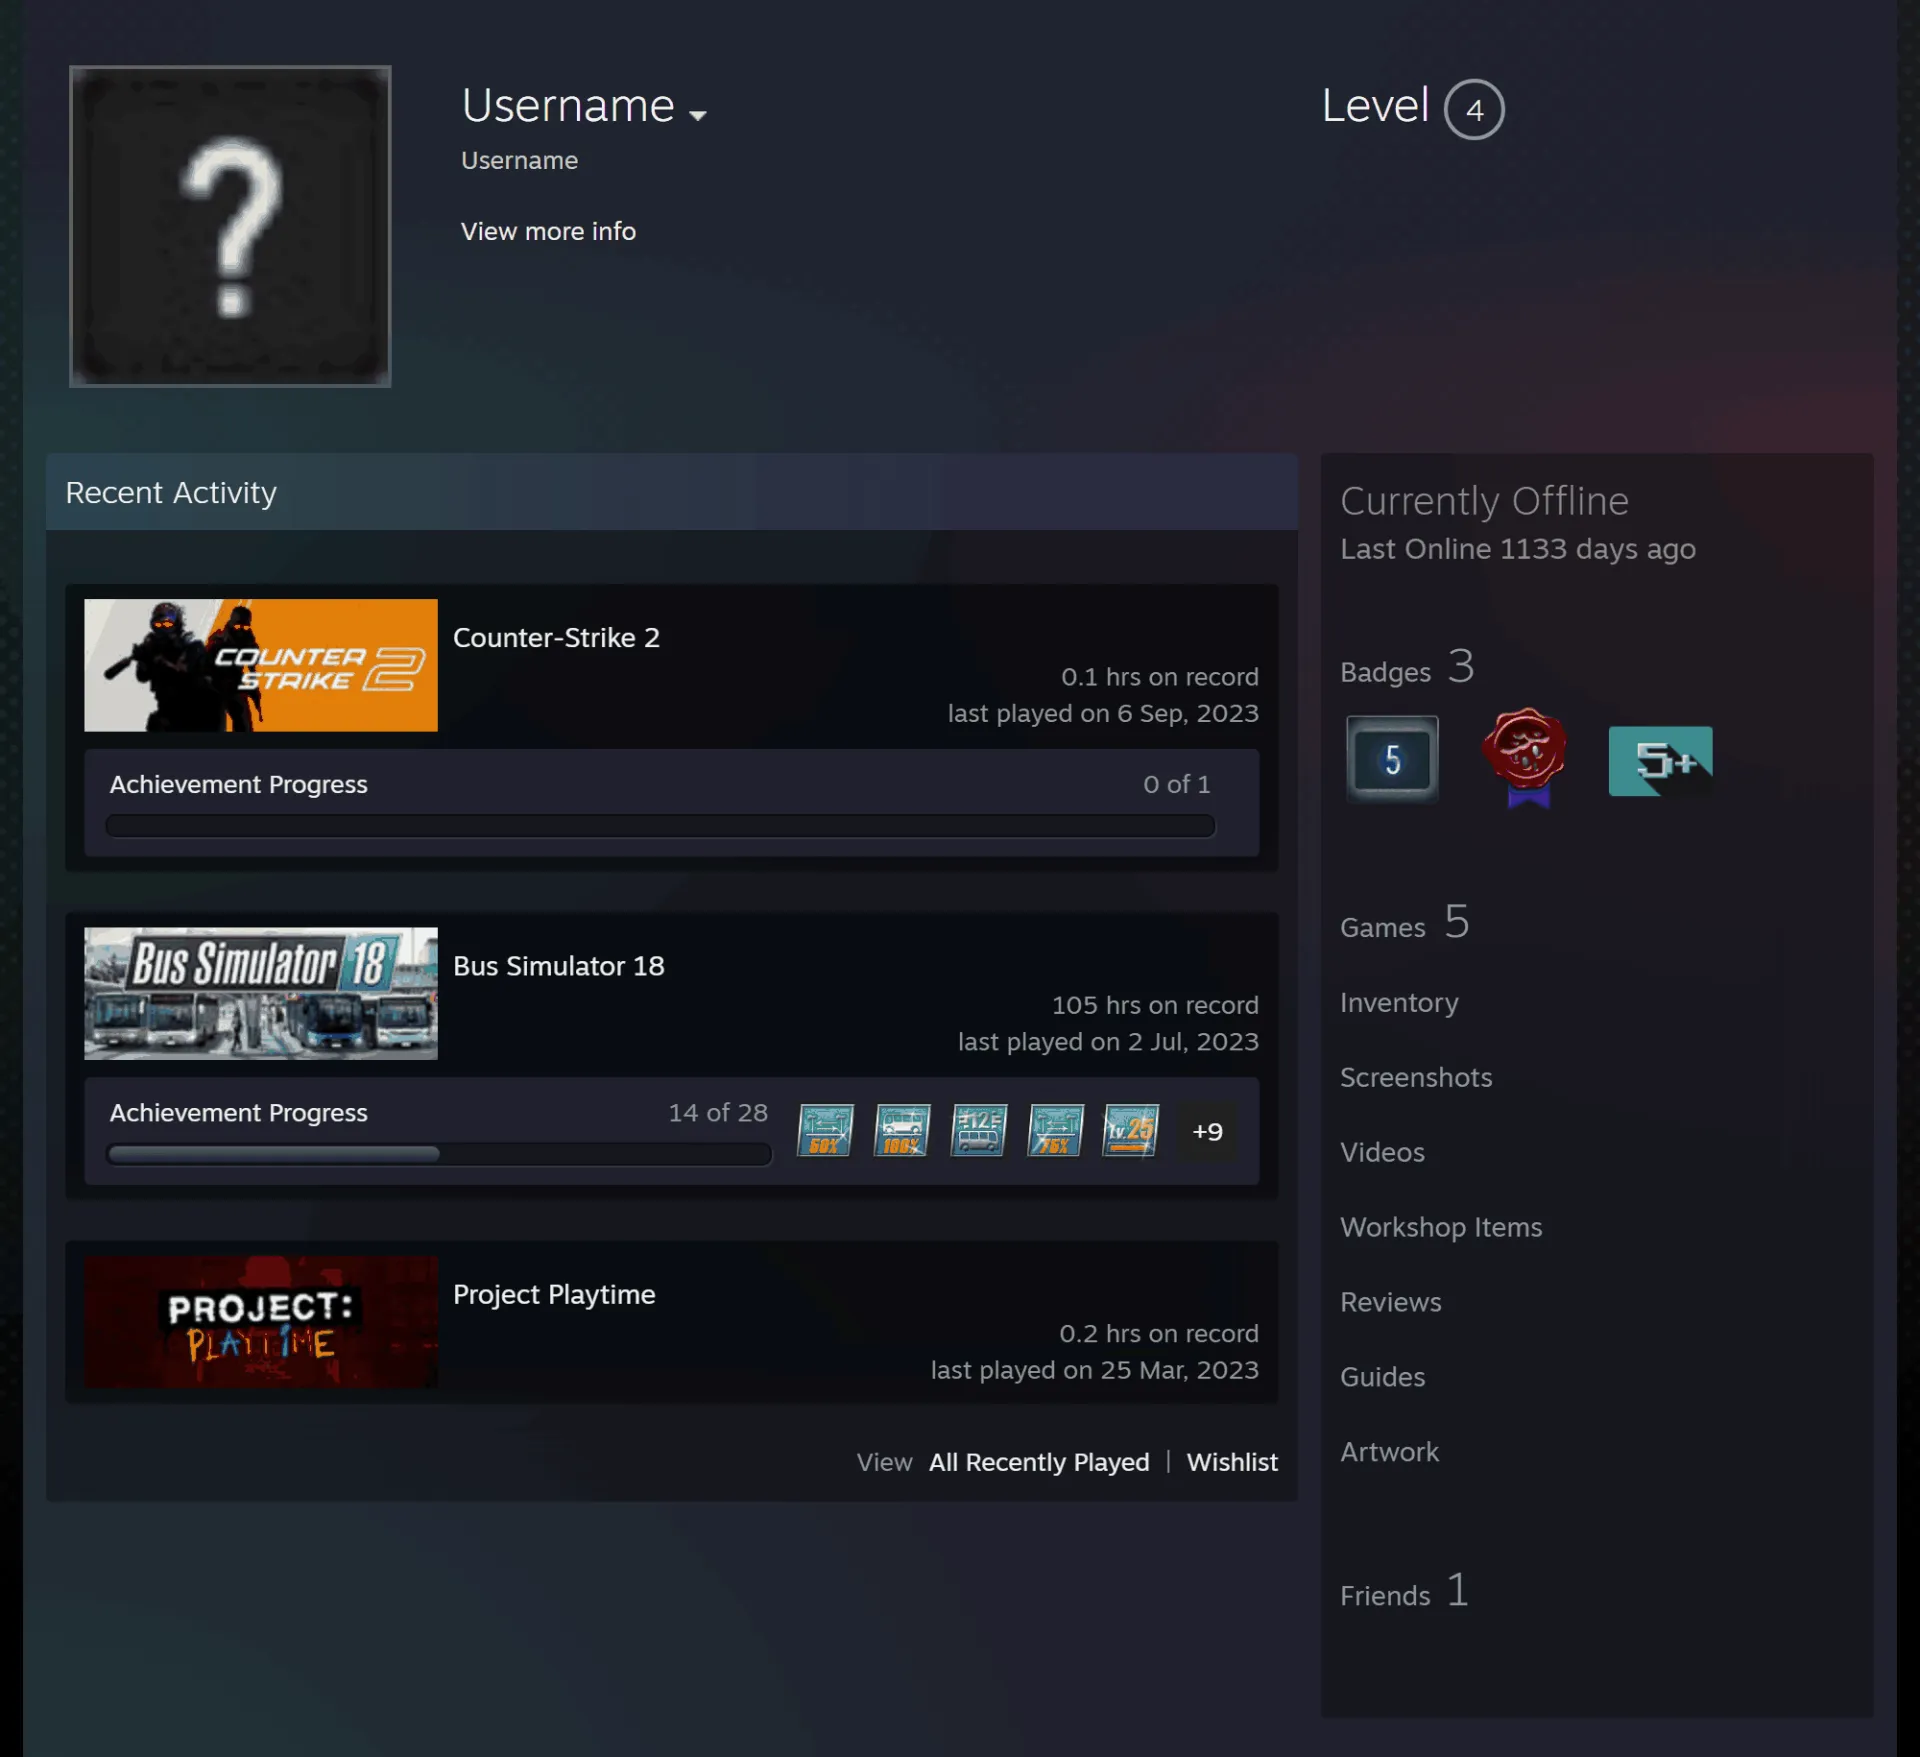Open the Project Playtime title link
The image size is (1920, 1757).
click(x=554, y=1294)
